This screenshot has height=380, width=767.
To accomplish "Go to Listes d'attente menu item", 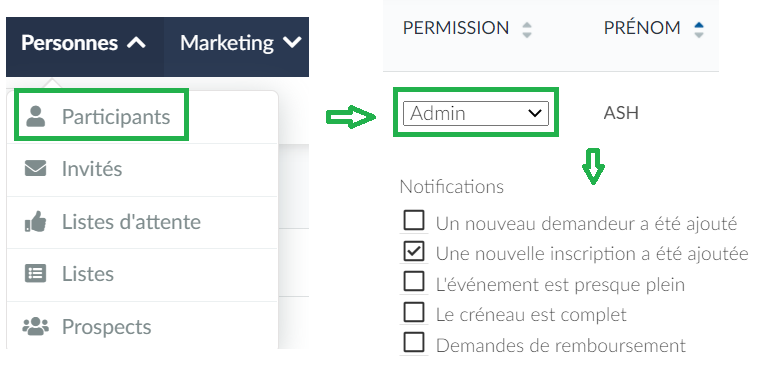I will pyautogui.click(x=142, y=223).
